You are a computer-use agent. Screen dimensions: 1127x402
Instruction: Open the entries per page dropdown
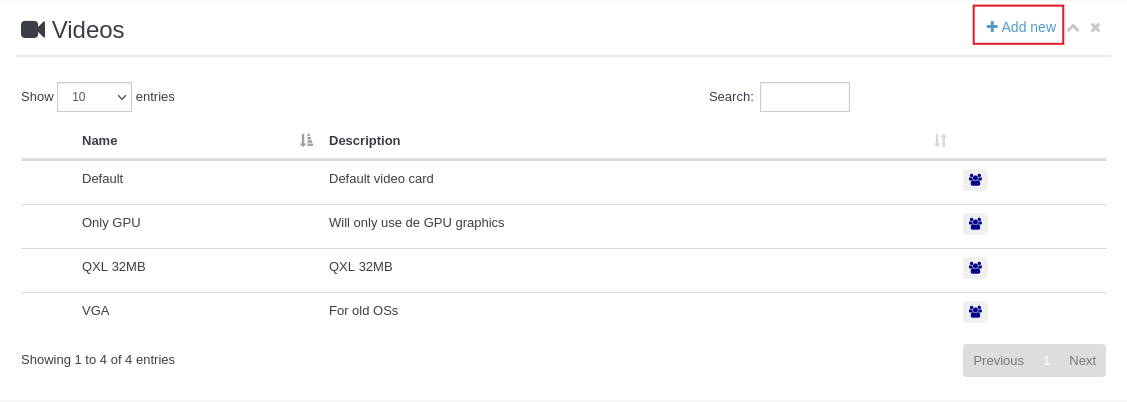point(94,97)
